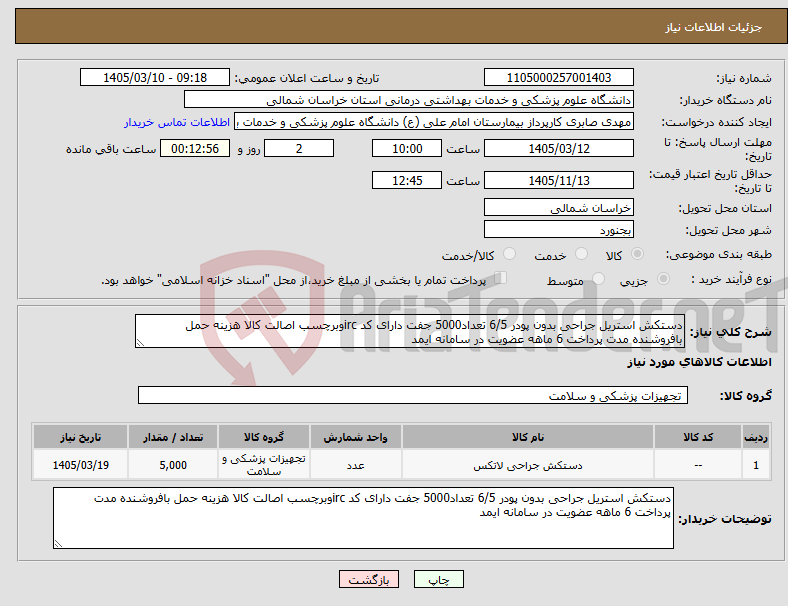The width and height of the screenshot is (788, 606).
Task: Click the need date cell 1405/03/19
Action: (80, 465)
